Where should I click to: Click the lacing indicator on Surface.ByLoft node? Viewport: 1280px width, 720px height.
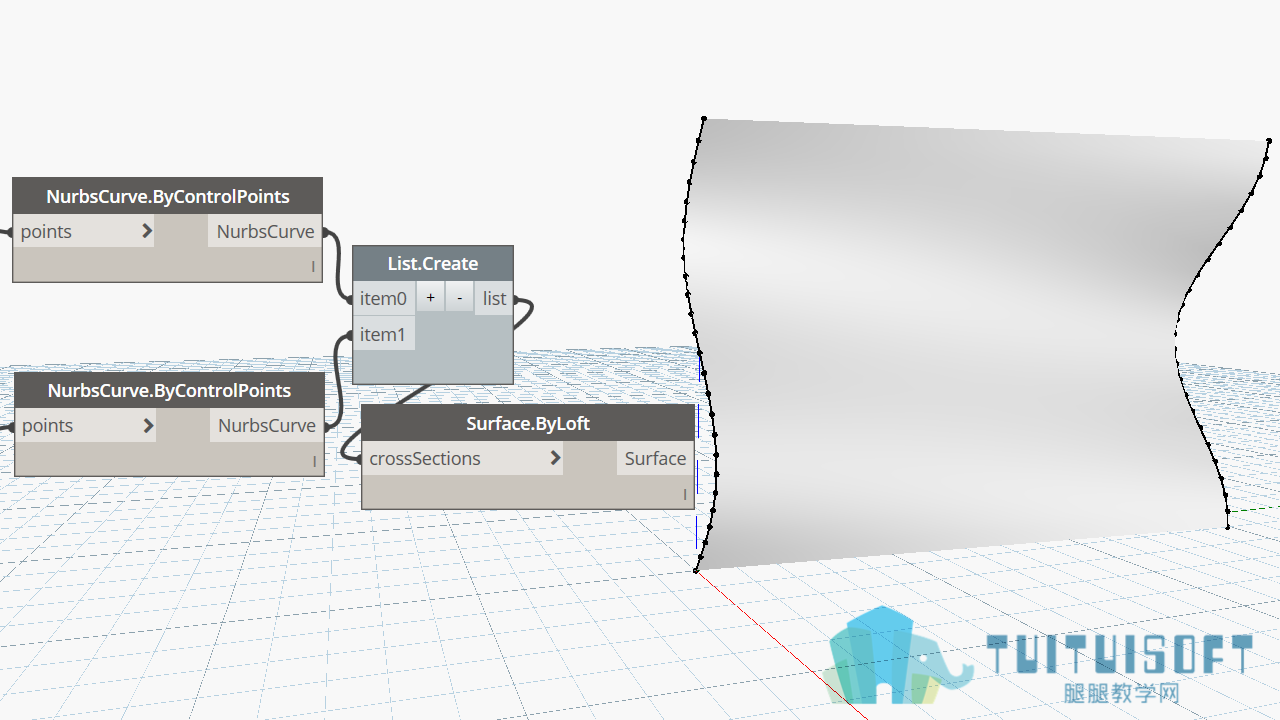click(685, 494)
